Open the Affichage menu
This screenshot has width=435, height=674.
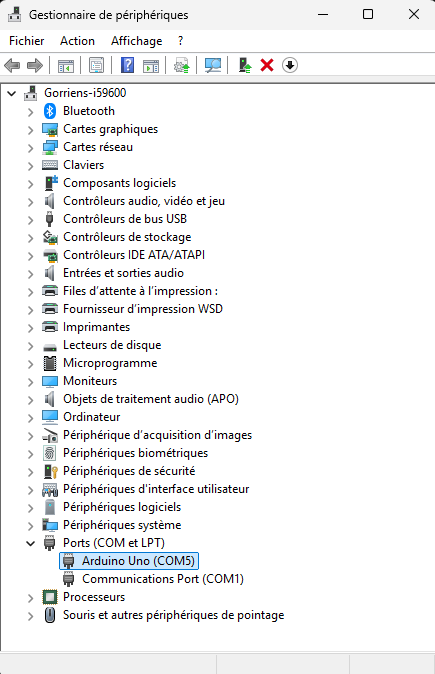pyautogui.click(x=137, y=41)
